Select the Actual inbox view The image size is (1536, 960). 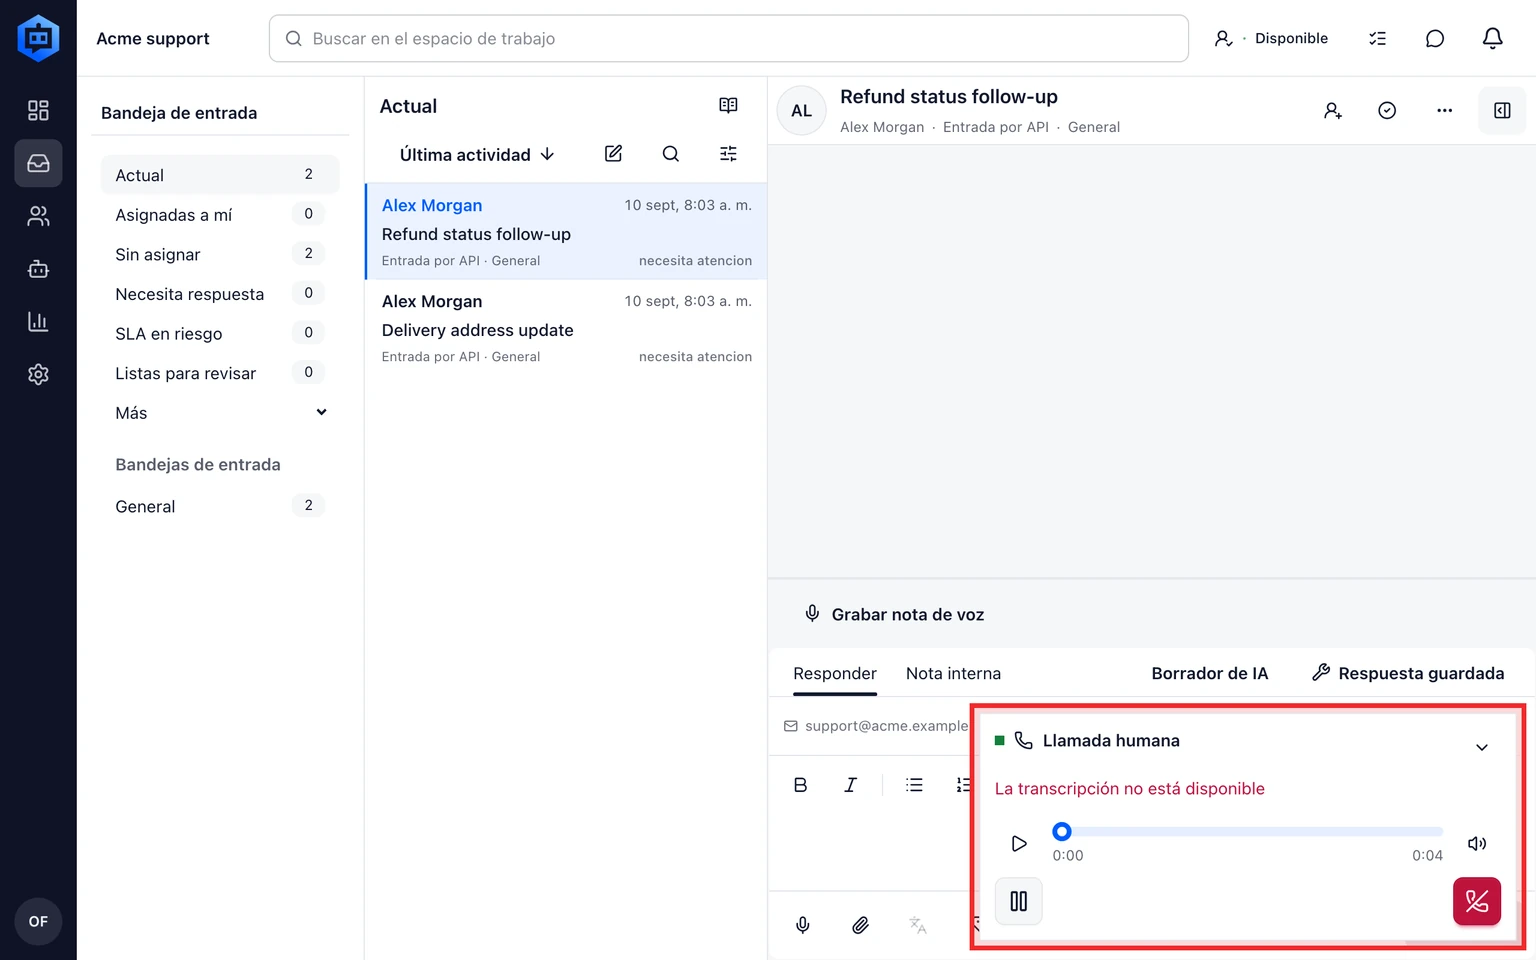[220, 175]
